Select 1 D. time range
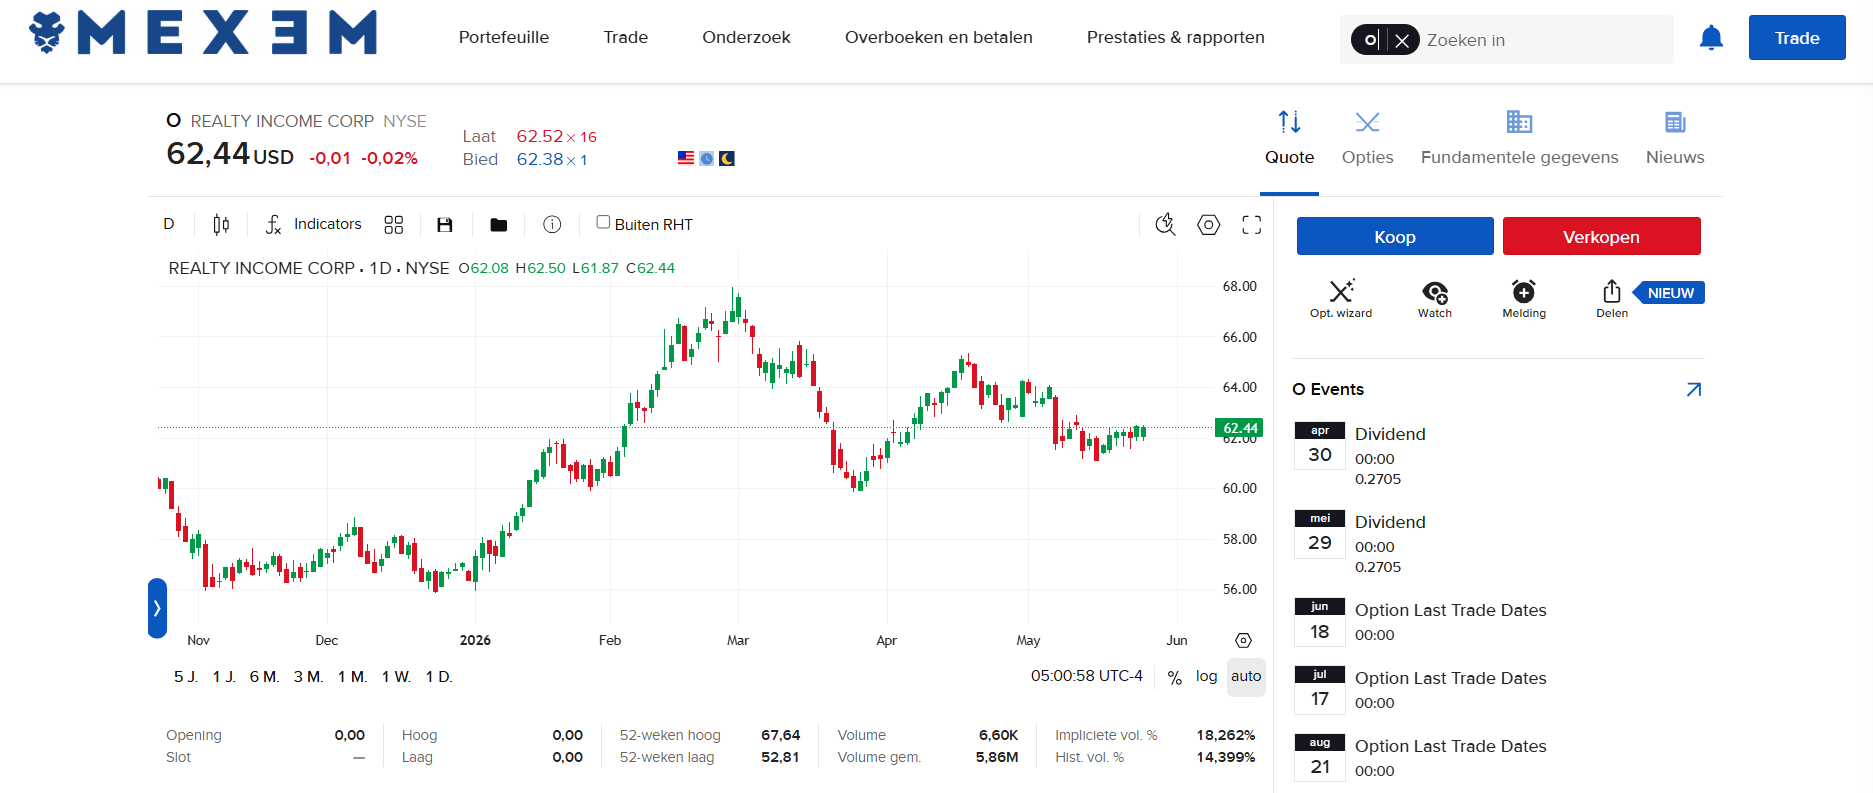The height and width of the screenshot is (793, 1873). pos(439,677)
